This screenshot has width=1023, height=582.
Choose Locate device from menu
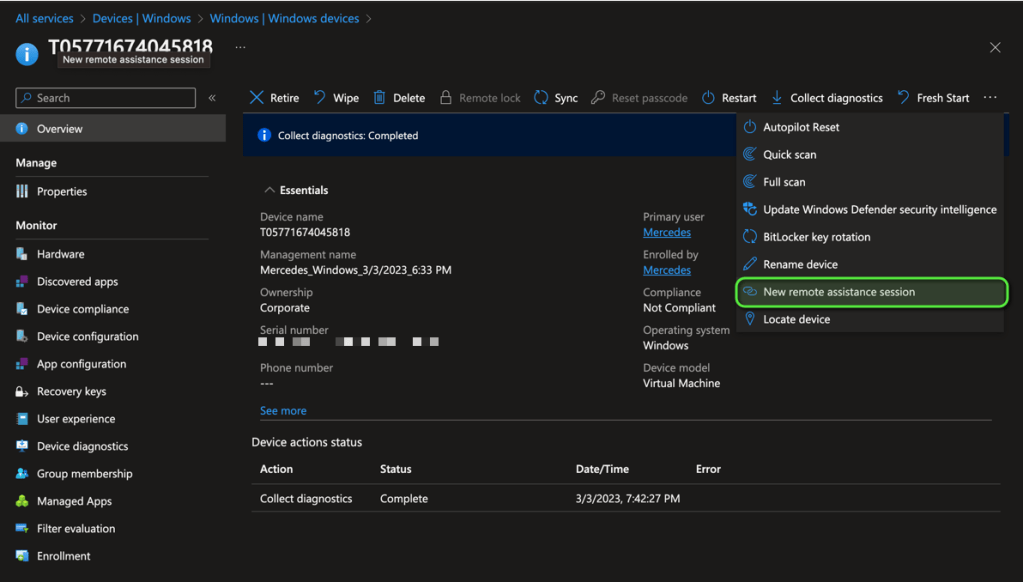coord(796,320)
